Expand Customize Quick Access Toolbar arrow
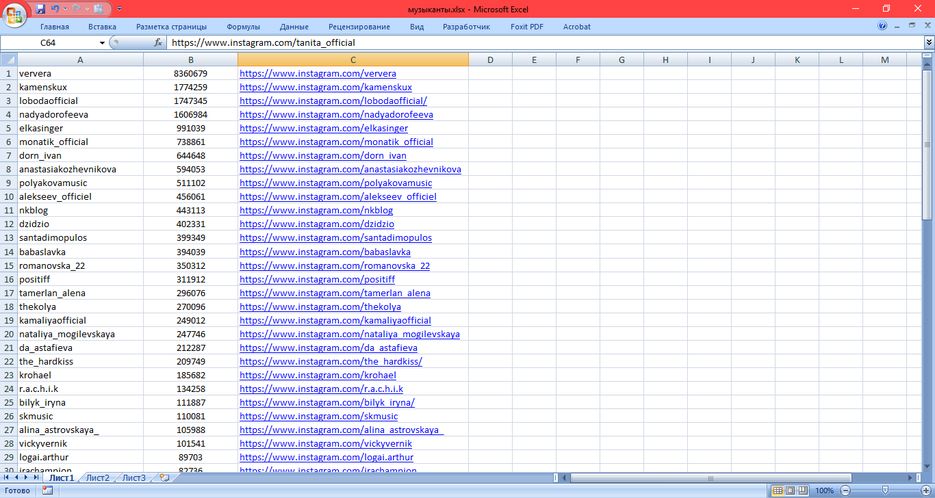Image resolution: width=935 pixels, height=498 pixels. point(119,9)
